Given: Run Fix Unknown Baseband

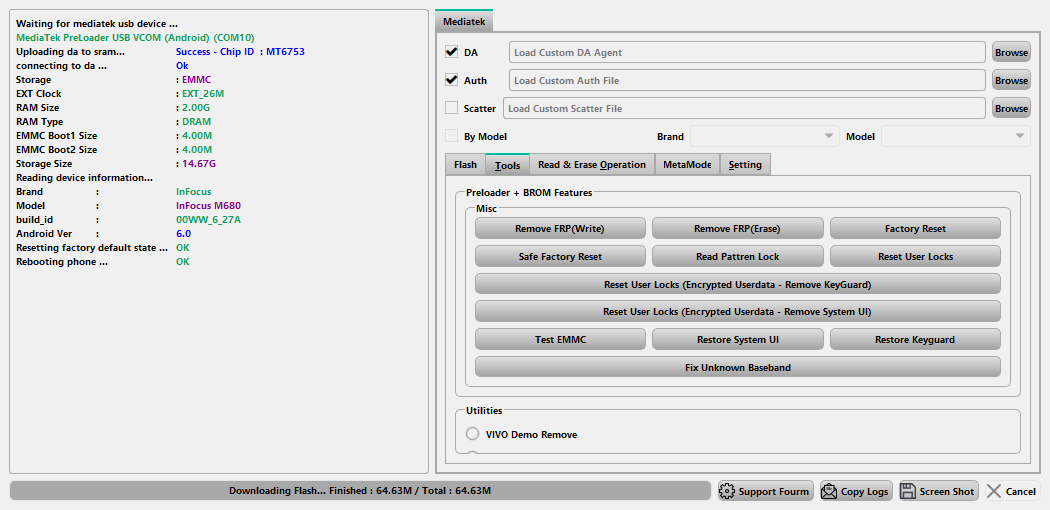Looking at the screenshot, I should click(x=737, y=367).
